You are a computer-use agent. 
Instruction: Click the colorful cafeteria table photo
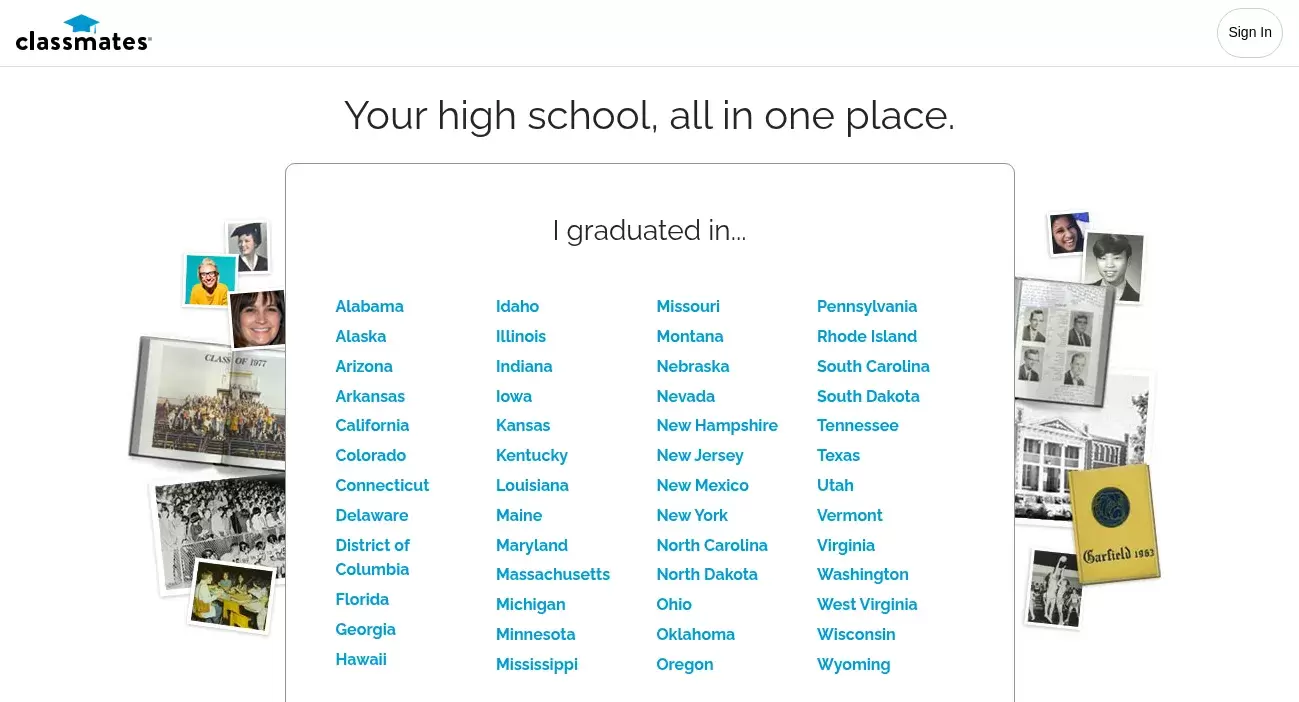232,596
